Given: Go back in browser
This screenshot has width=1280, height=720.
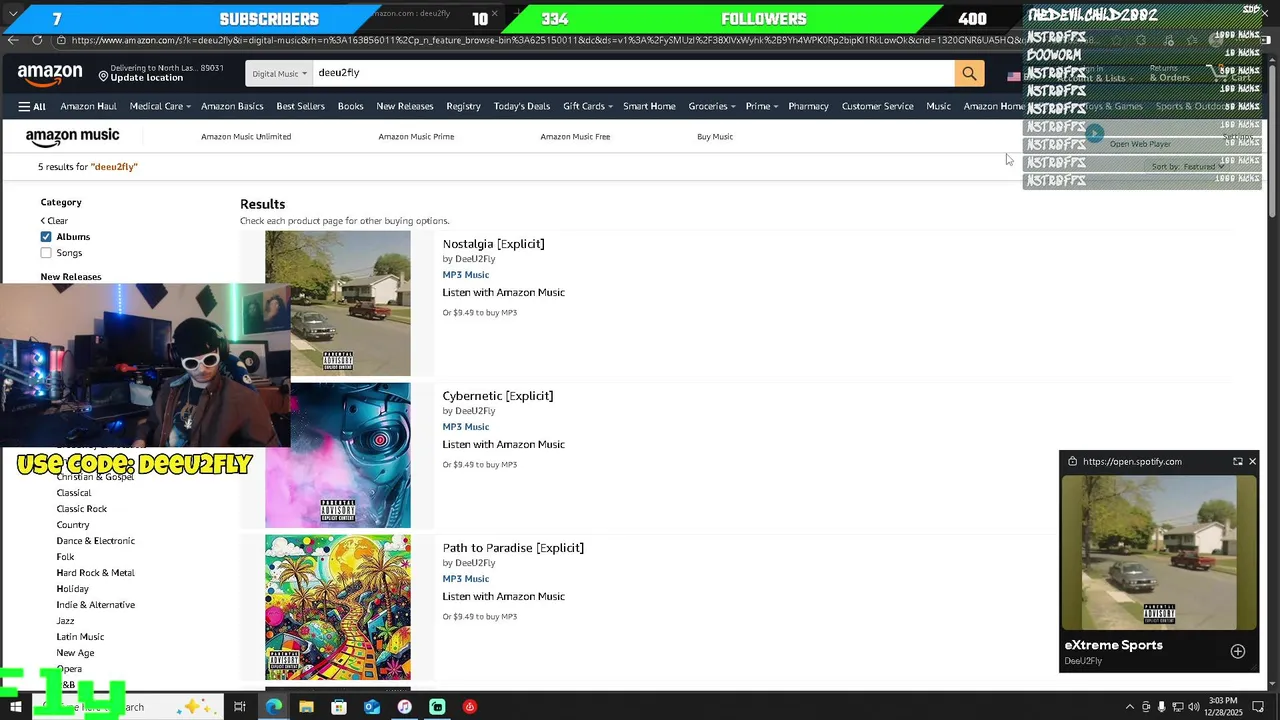Looking at the screenshot, I should tap(12, 40).
